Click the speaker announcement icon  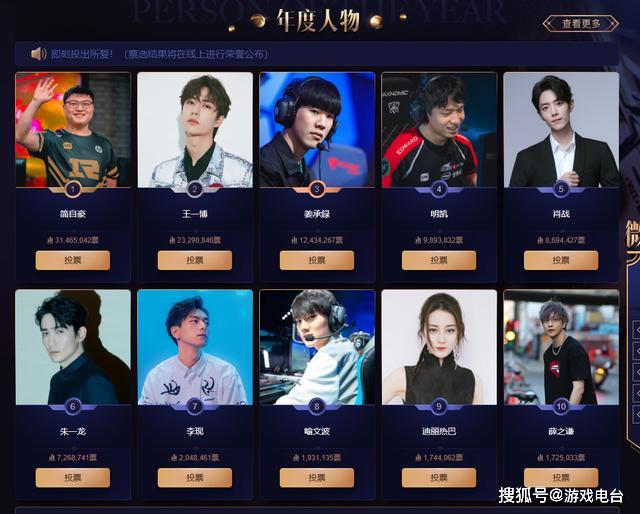point(39,54)
